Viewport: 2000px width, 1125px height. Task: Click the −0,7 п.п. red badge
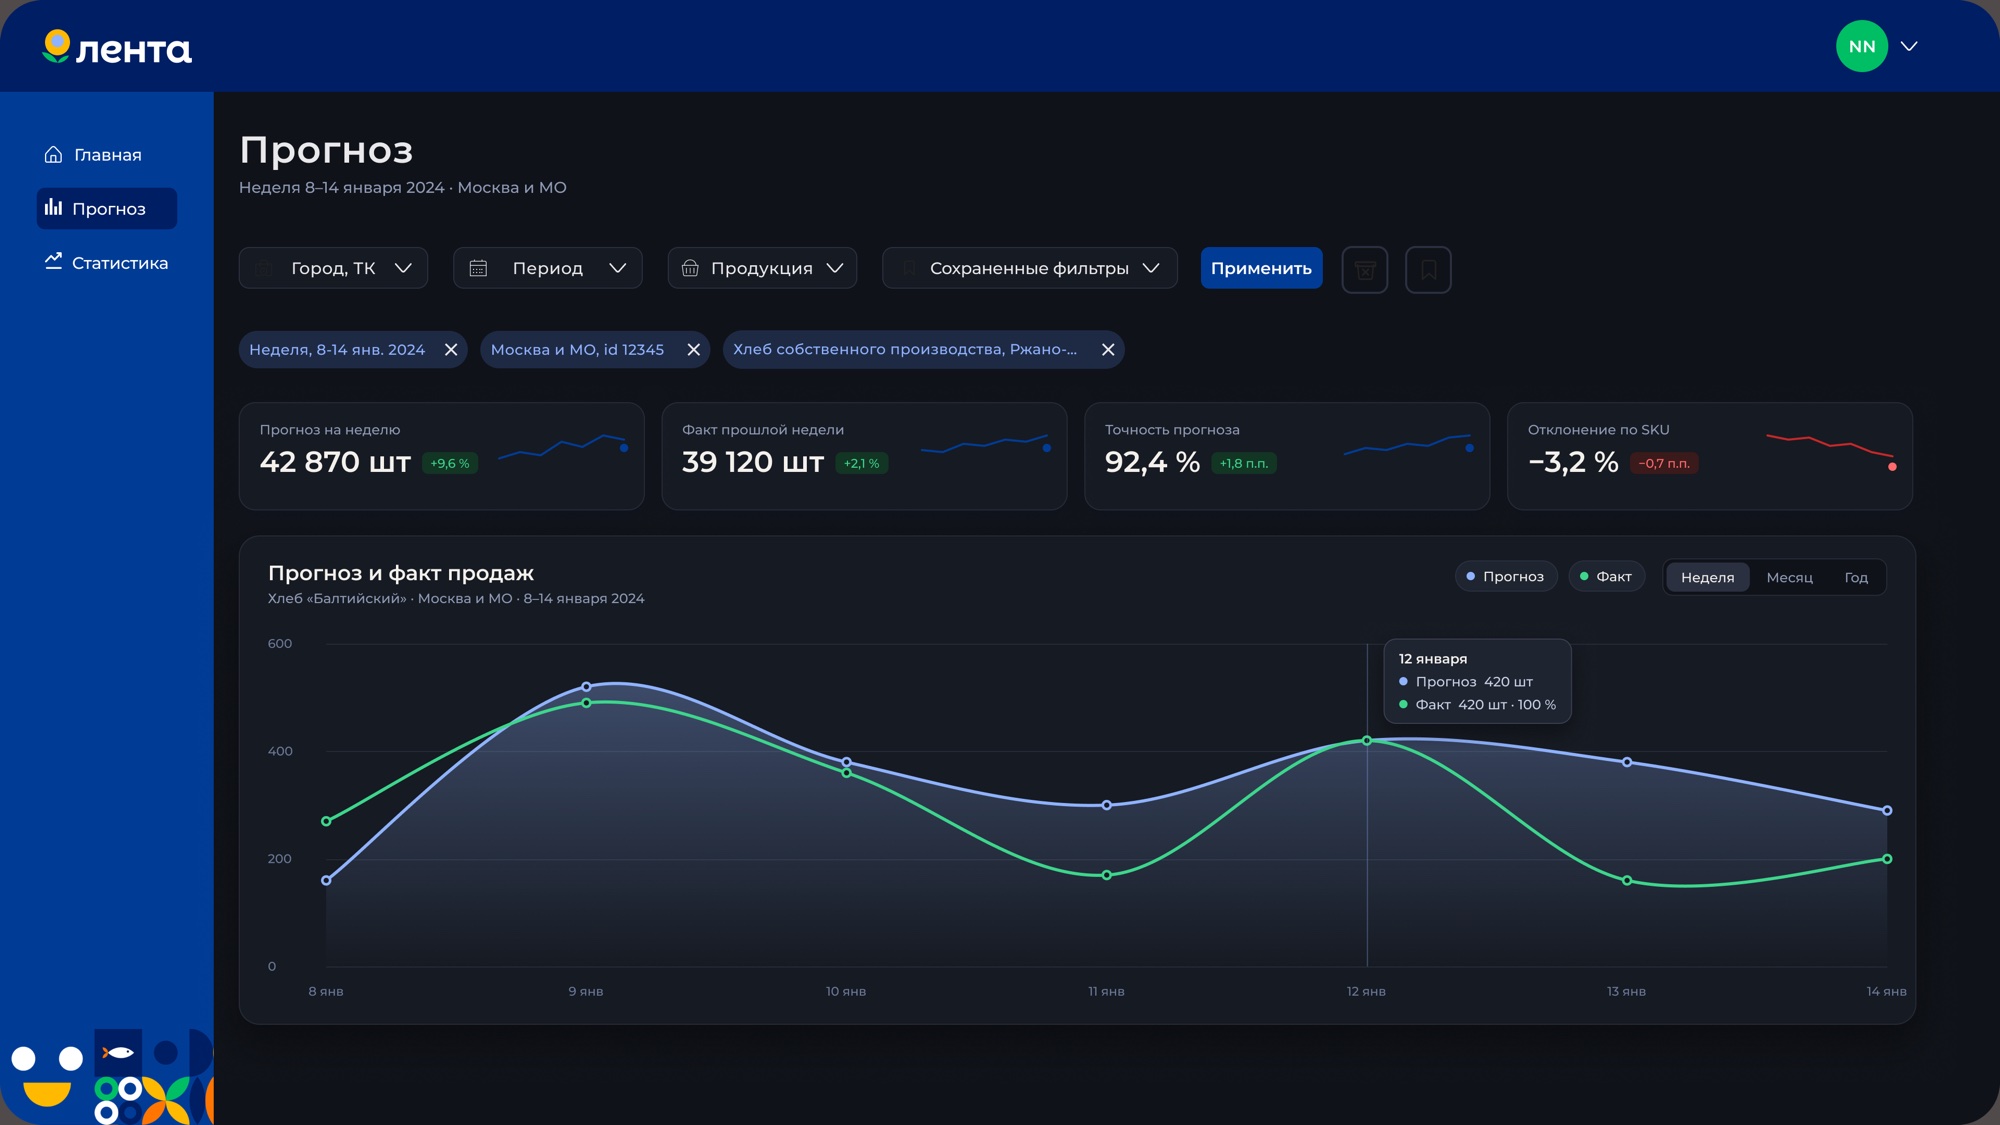pos(1664,463)
